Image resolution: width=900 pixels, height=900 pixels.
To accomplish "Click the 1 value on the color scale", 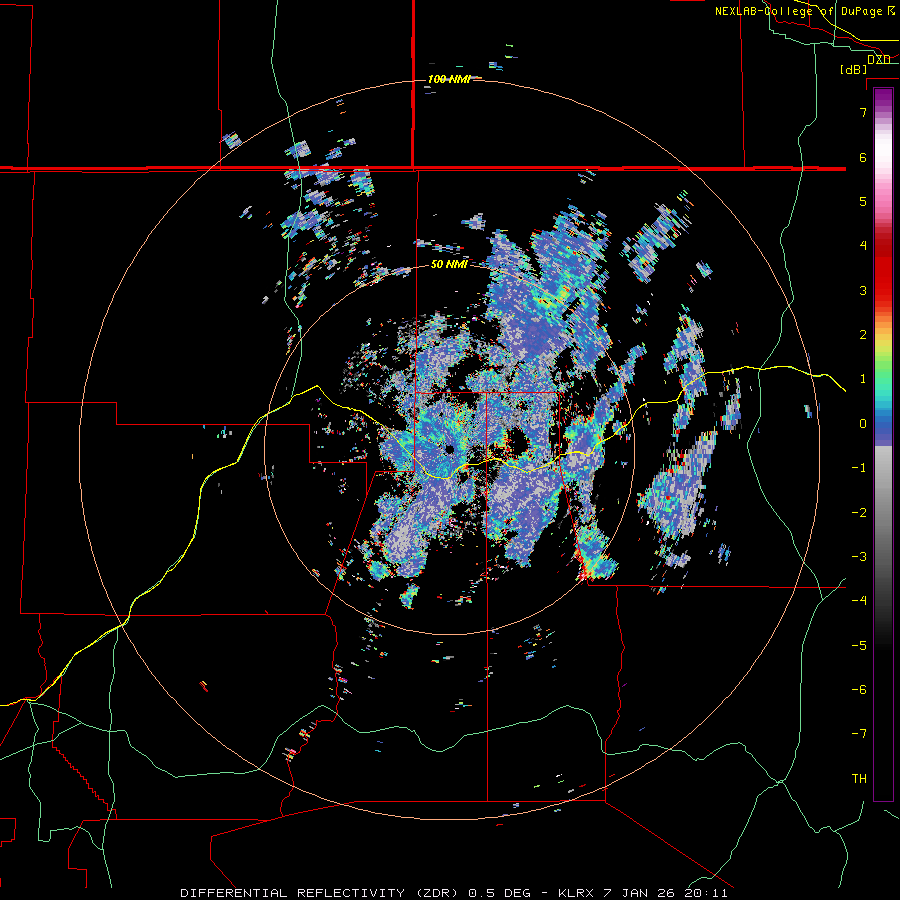I will (x=863, y=379).
